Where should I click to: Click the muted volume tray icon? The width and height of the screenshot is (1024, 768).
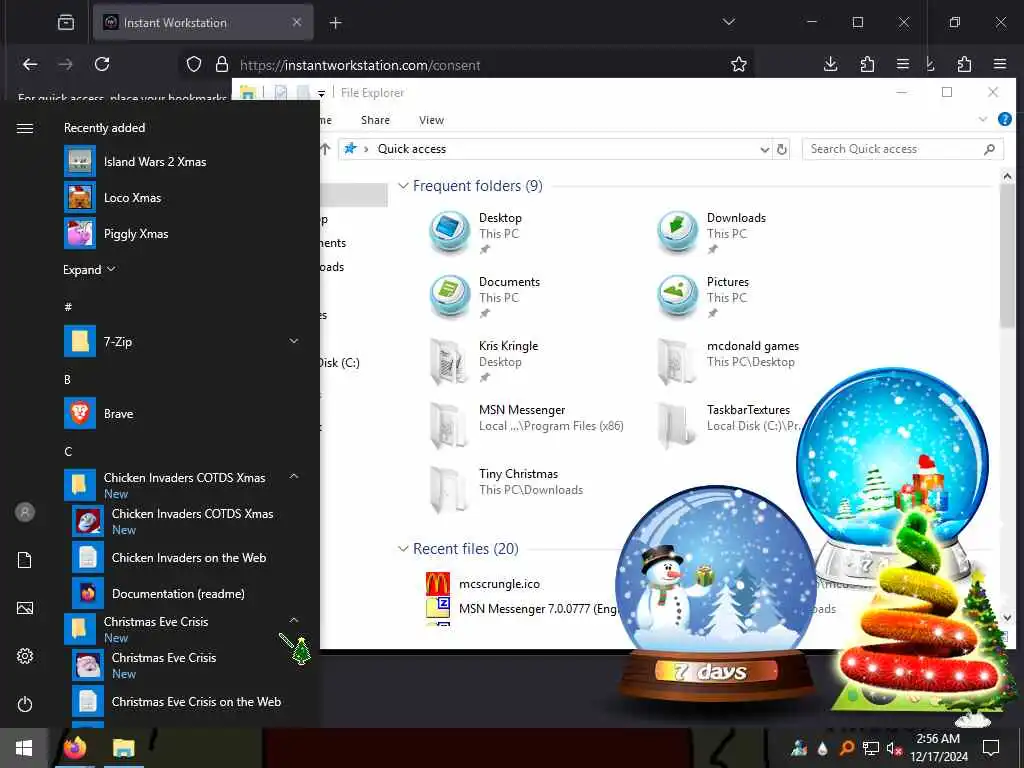[x=894, y=748]
